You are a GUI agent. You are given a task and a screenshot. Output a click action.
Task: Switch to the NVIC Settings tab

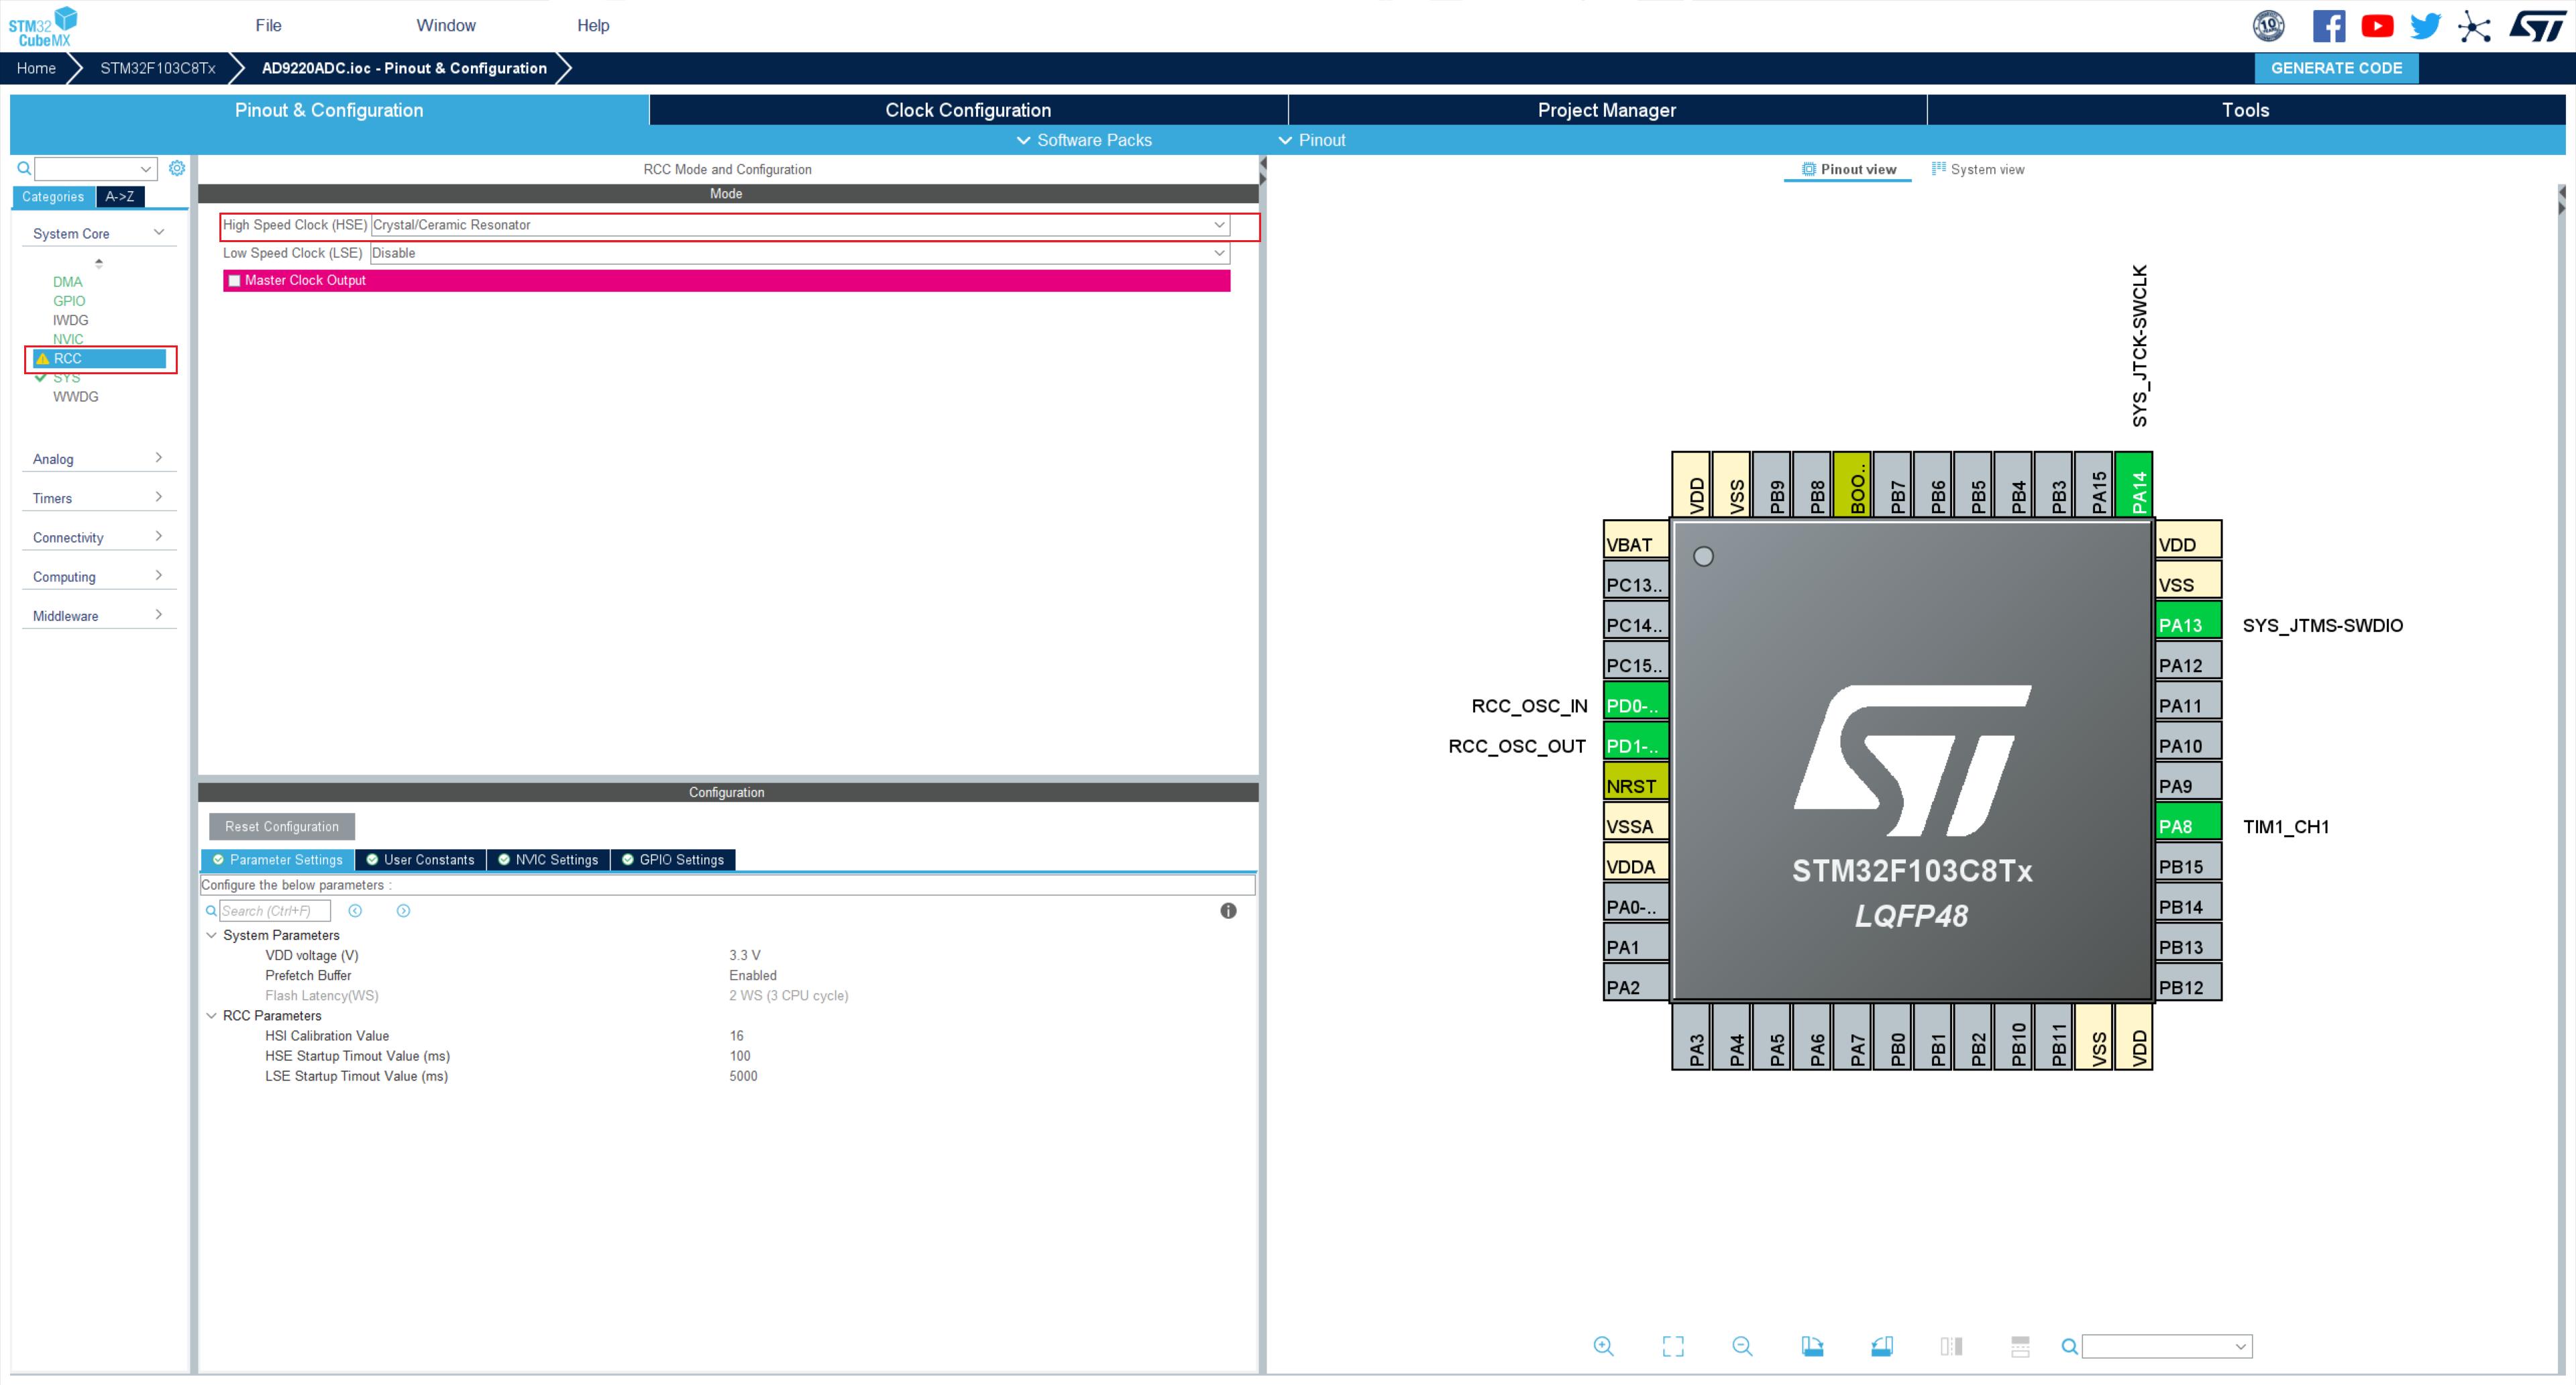coord(548,859)
